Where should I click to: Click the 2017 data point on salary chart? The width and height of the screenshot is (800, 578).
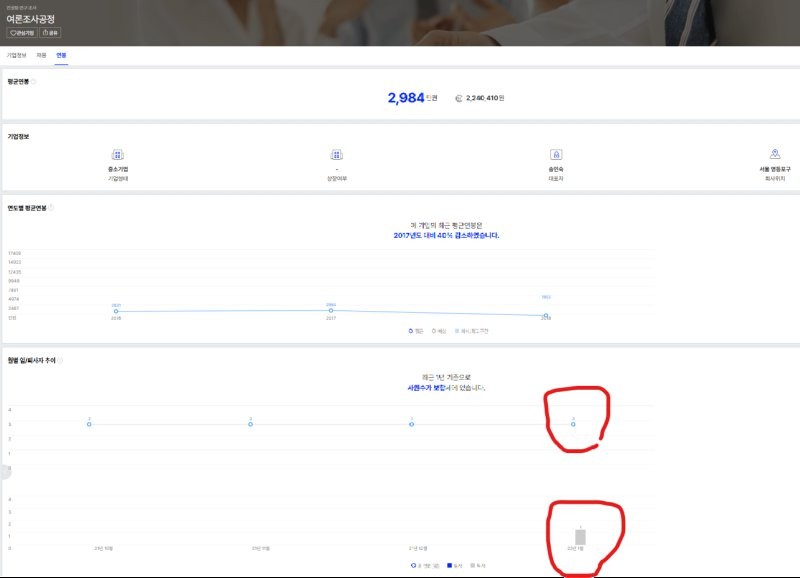click(x=331, y=310)
